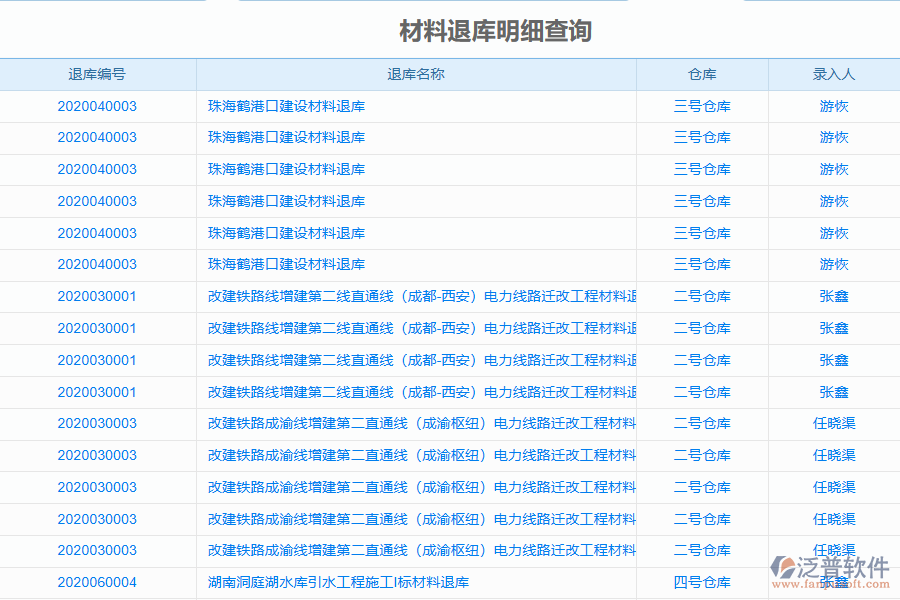Screen dimensions: 900x600
Task: Click entry person 任晓渠
Action: coord(834,424)
